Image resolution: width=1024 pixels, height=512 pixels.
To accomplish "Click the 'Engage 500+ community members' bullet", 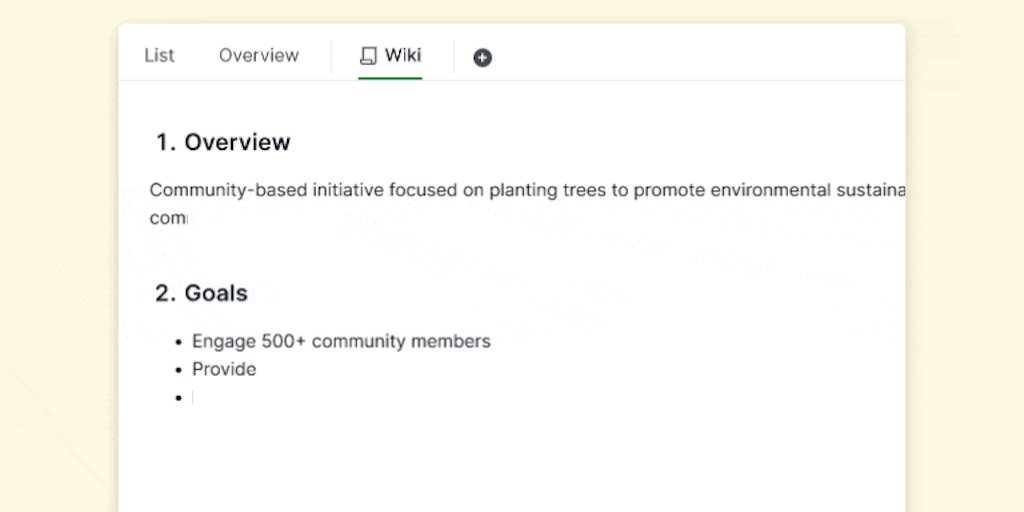I will pos(341,341).
